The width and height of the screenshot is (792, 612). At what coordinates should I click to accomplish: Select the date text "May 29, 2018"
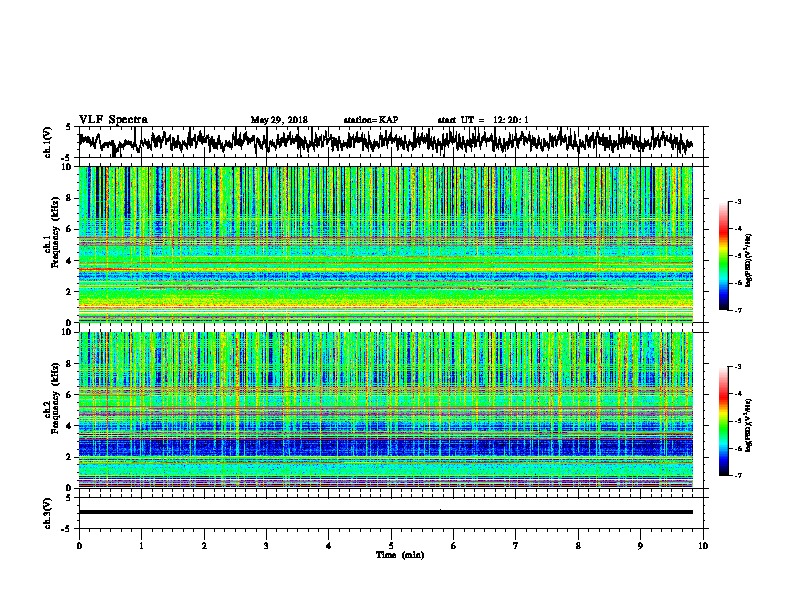[279, 120]
